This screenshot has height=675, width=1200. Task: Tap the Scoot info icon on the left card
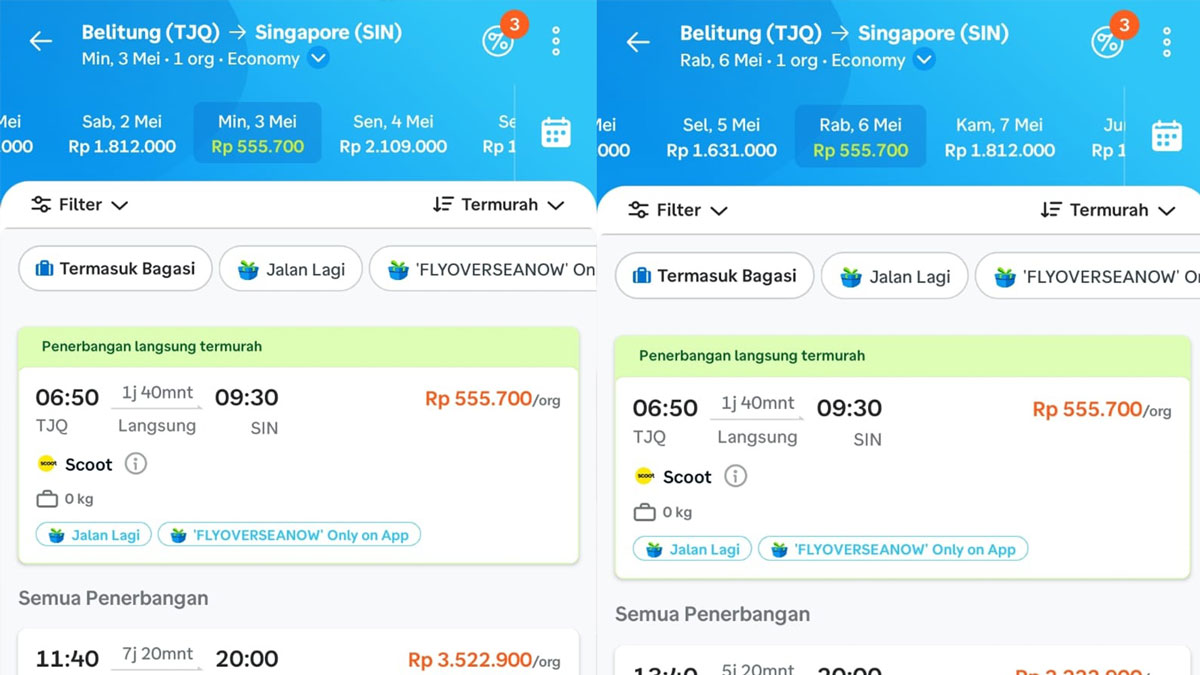(x=135, y=464)
